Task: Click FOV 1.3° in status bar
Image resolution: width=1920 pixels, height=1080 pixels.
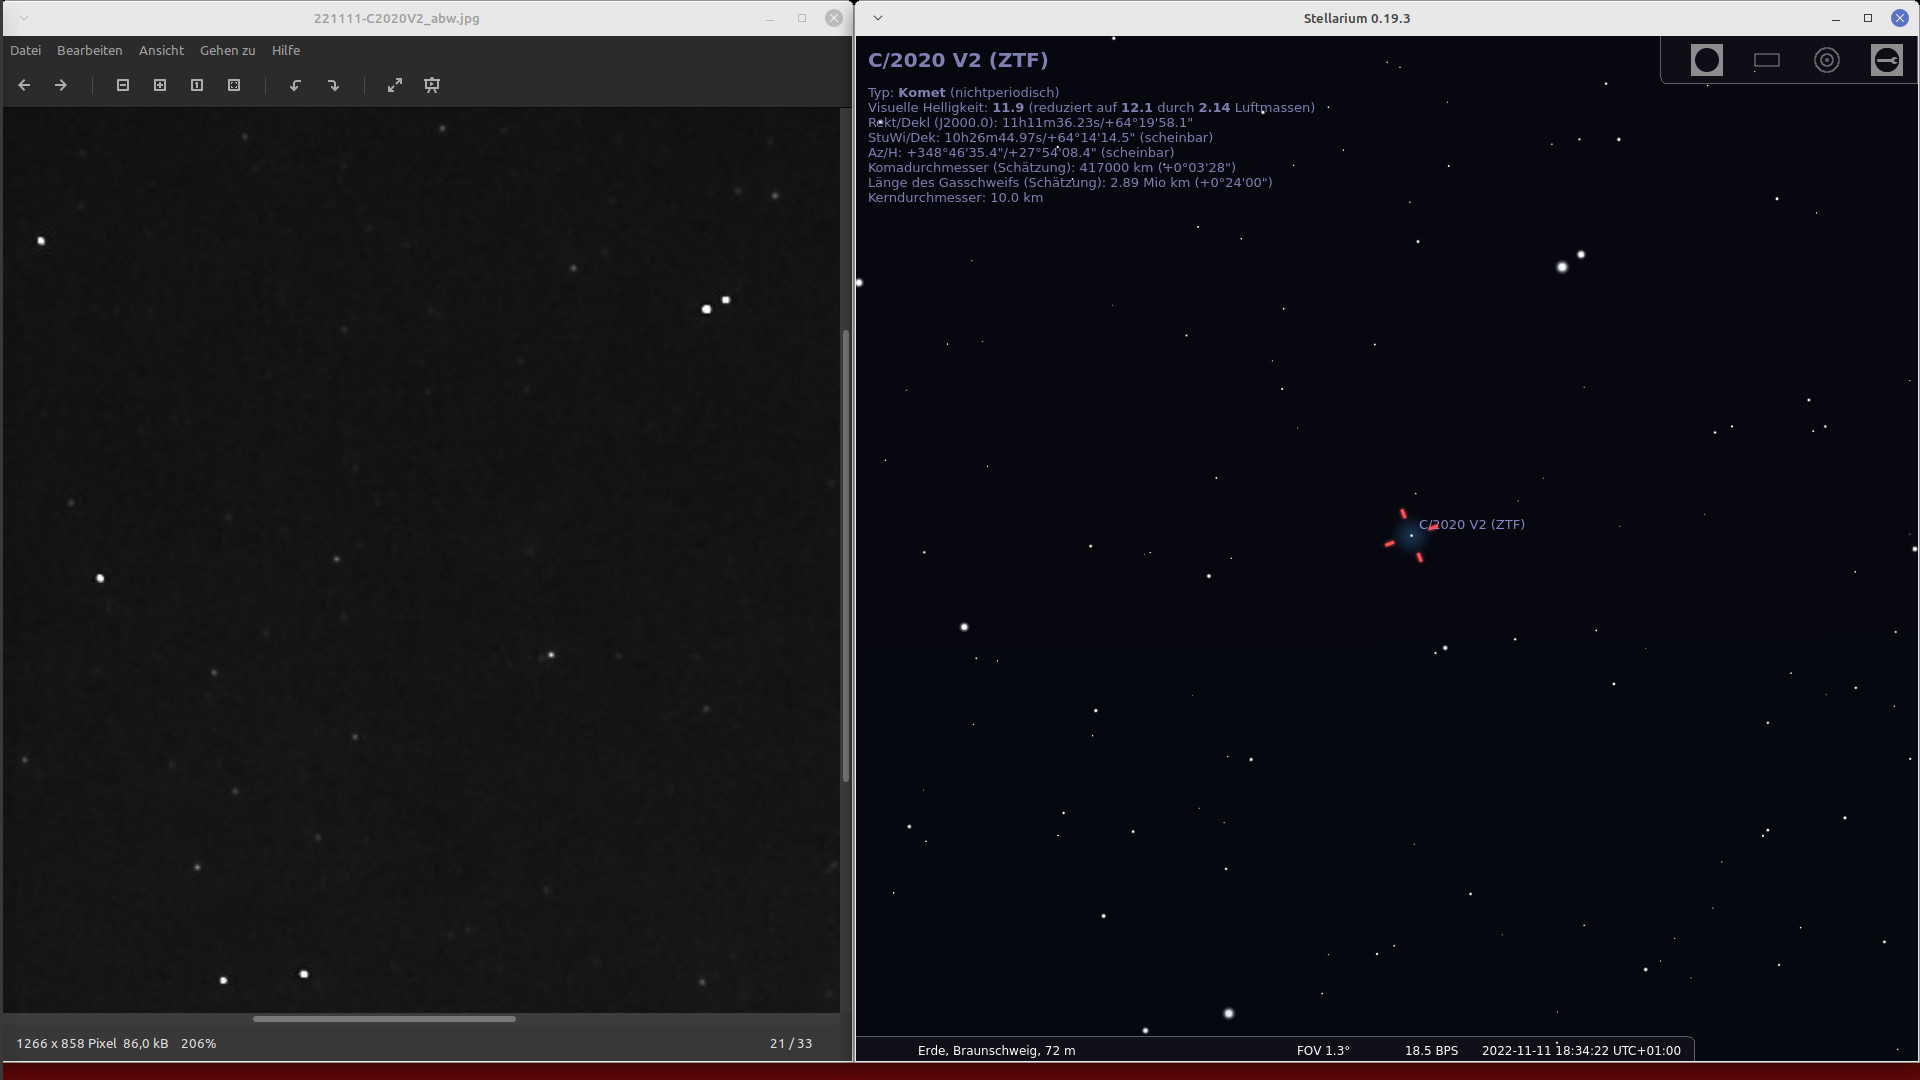Action: click(1323, 1050)
